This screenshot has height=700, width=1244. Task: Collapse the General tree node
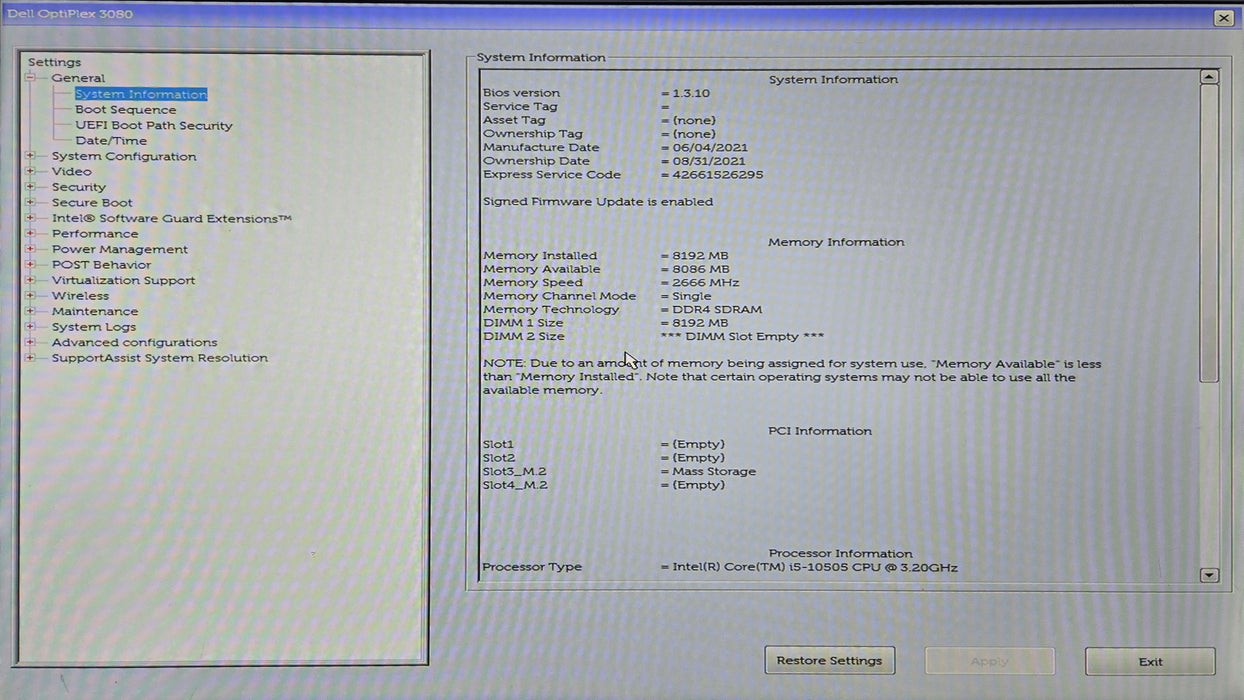click(30, 78)
